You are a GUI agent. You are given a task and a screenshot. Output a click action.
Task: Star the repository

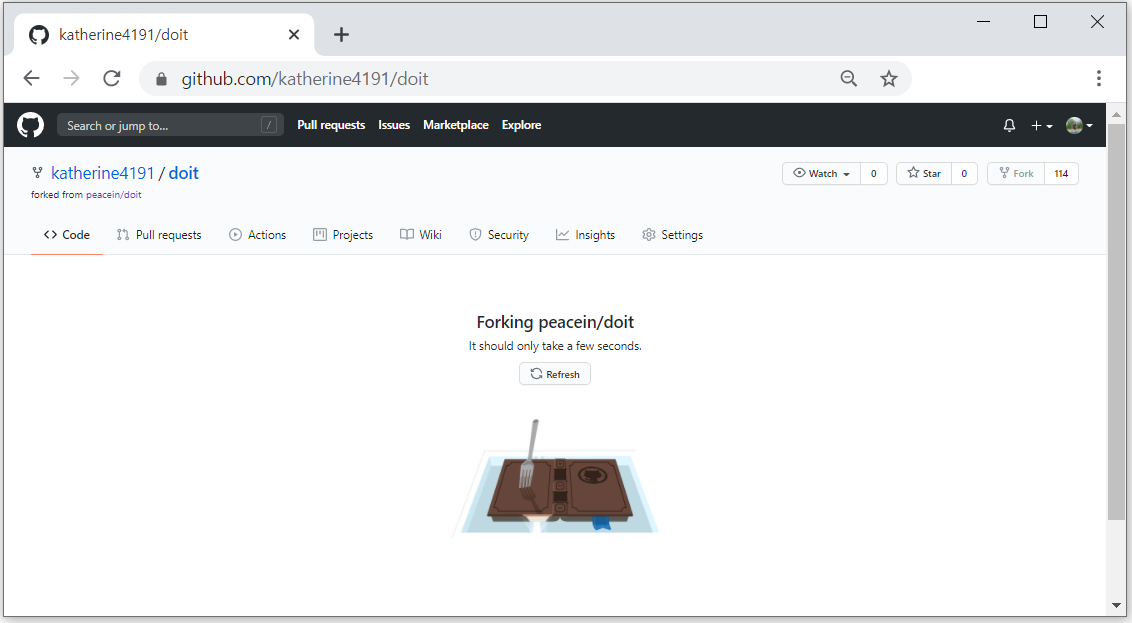(924, 173)
